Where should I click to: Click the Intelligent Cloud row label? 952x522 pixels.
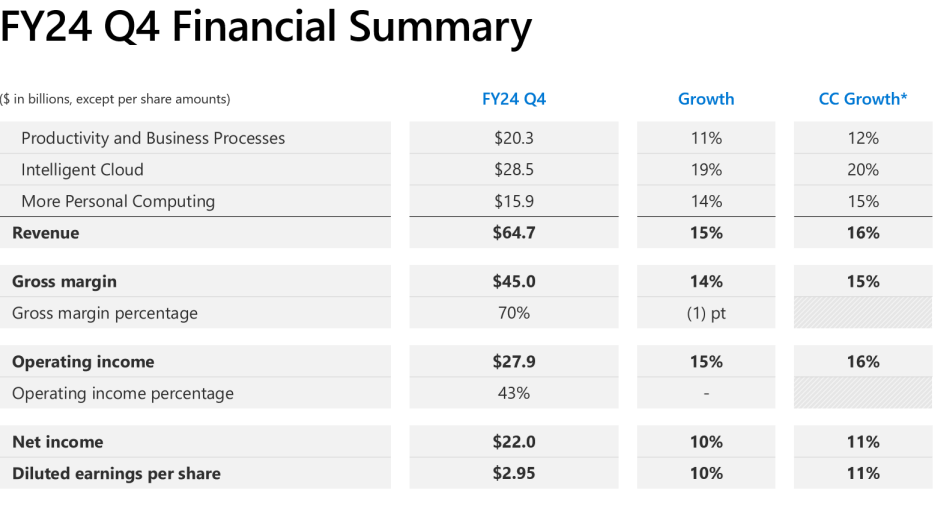[83, 170]
